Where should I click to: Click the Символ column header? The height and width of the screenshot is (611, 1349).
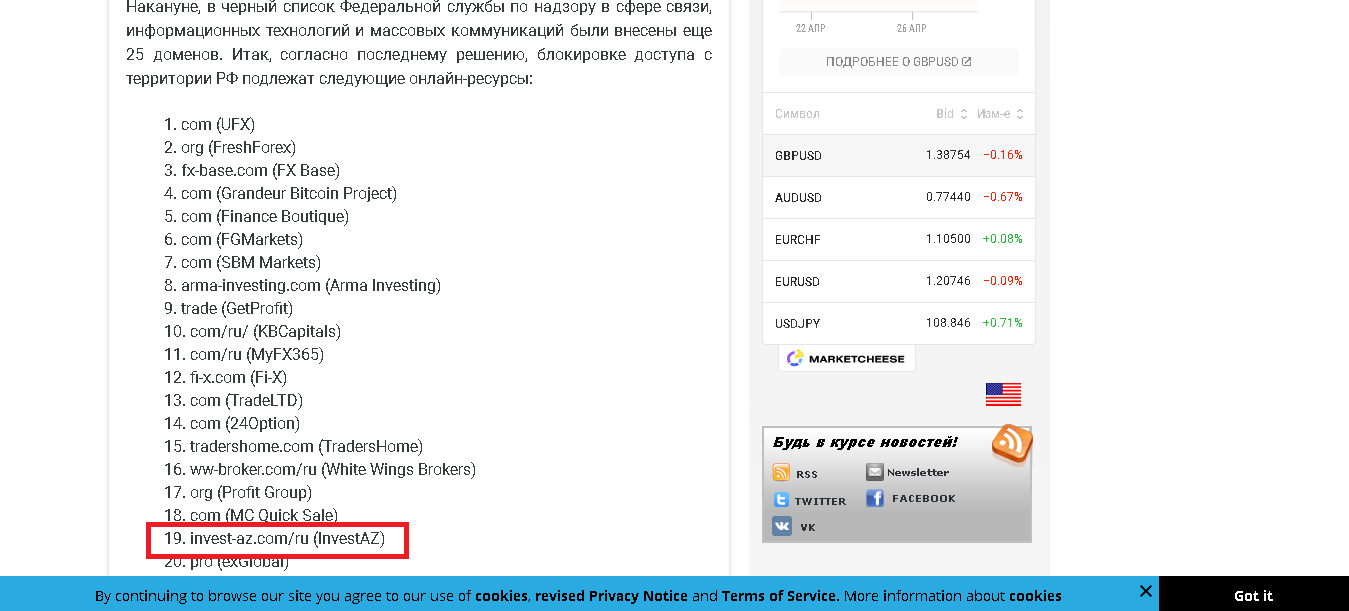(797, 114)
